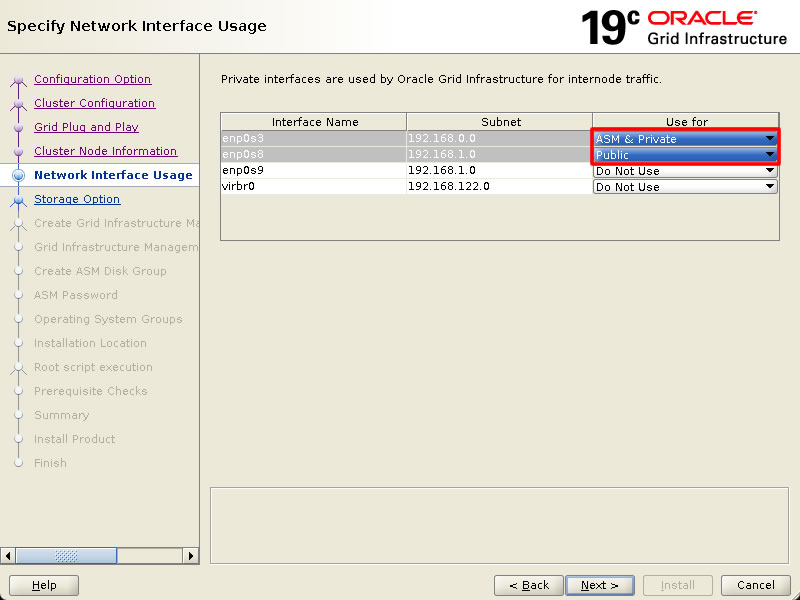Open the Configuration Option step link
This screenshot has height=600, width=800.
[x=92, y=79]
